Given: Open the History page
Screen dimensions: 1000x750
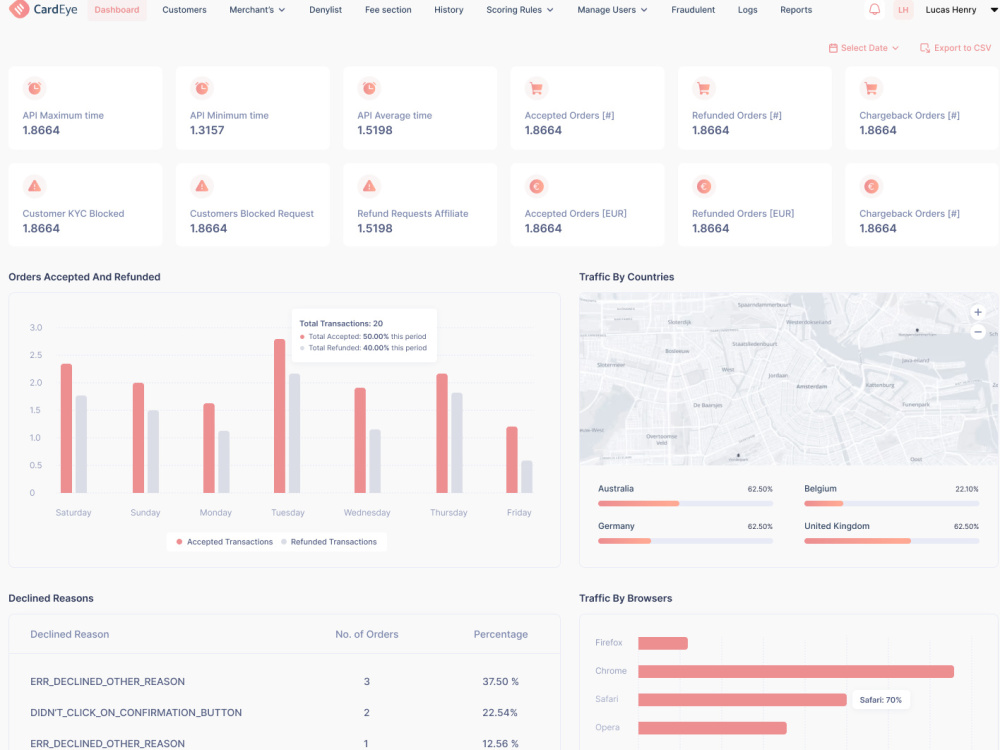Looking at the screenshot, I should coord(448,10).
